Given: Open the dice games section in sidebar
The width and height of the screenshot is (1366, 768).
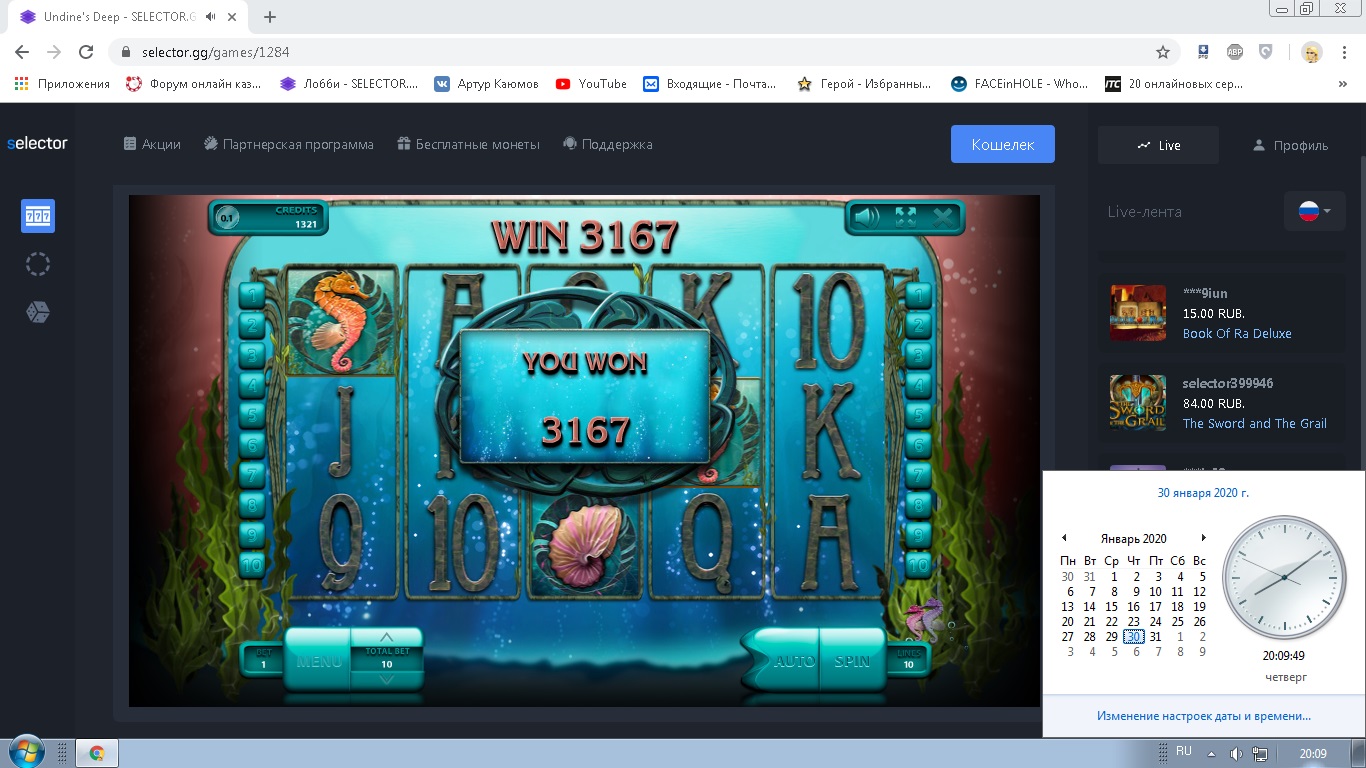Looking at the screenshot, I should tap(38, 313).
